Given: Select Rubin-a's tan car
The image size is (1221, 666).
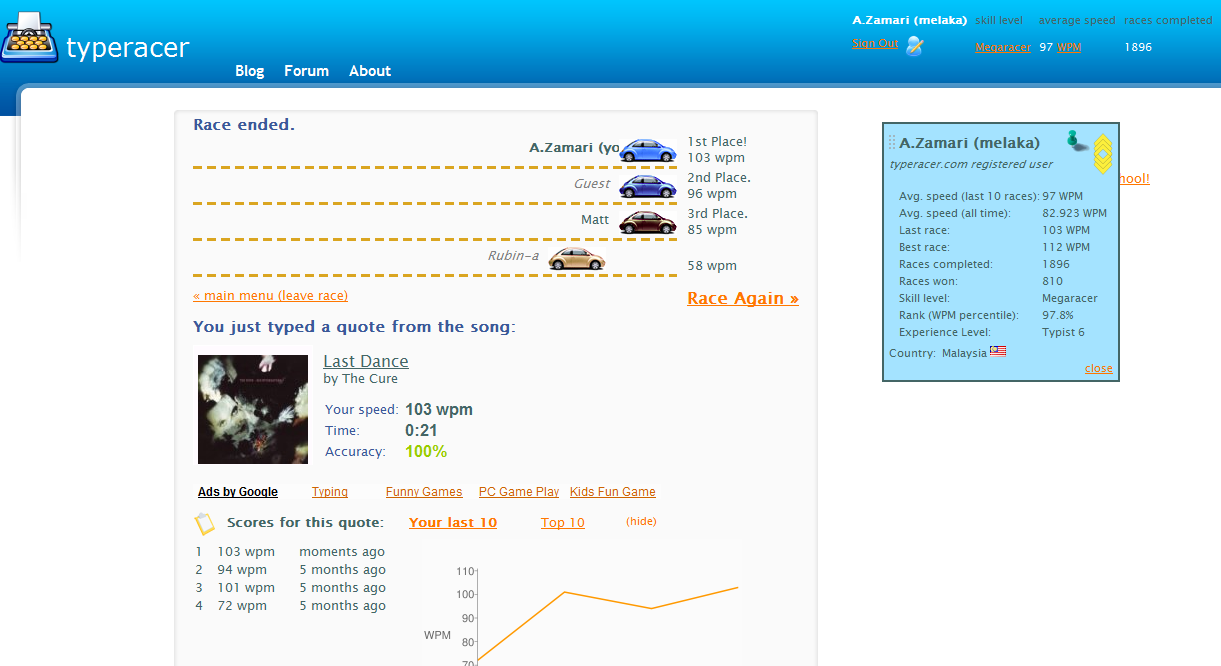Looking at the screenshot, I should click(x=576, y=258).
